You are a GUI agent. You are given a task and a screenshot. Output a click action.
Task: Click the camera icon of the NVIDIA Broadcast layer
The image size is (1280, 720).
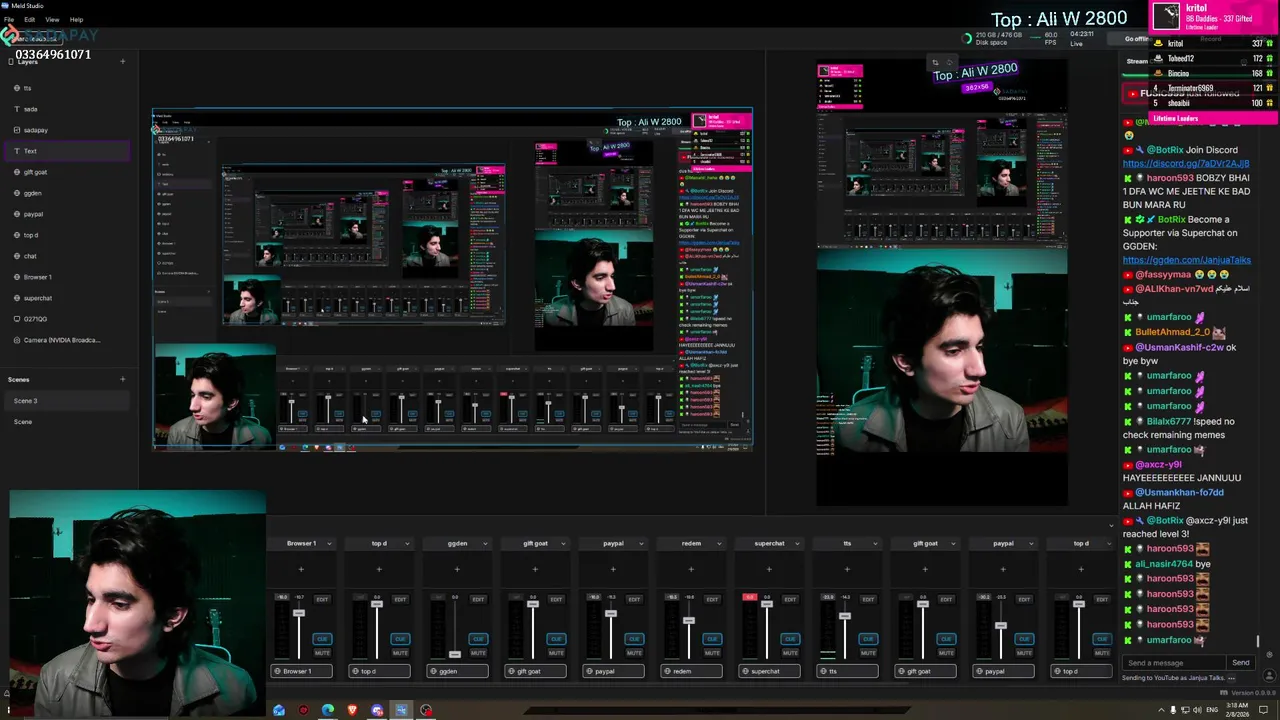[16, 340]
